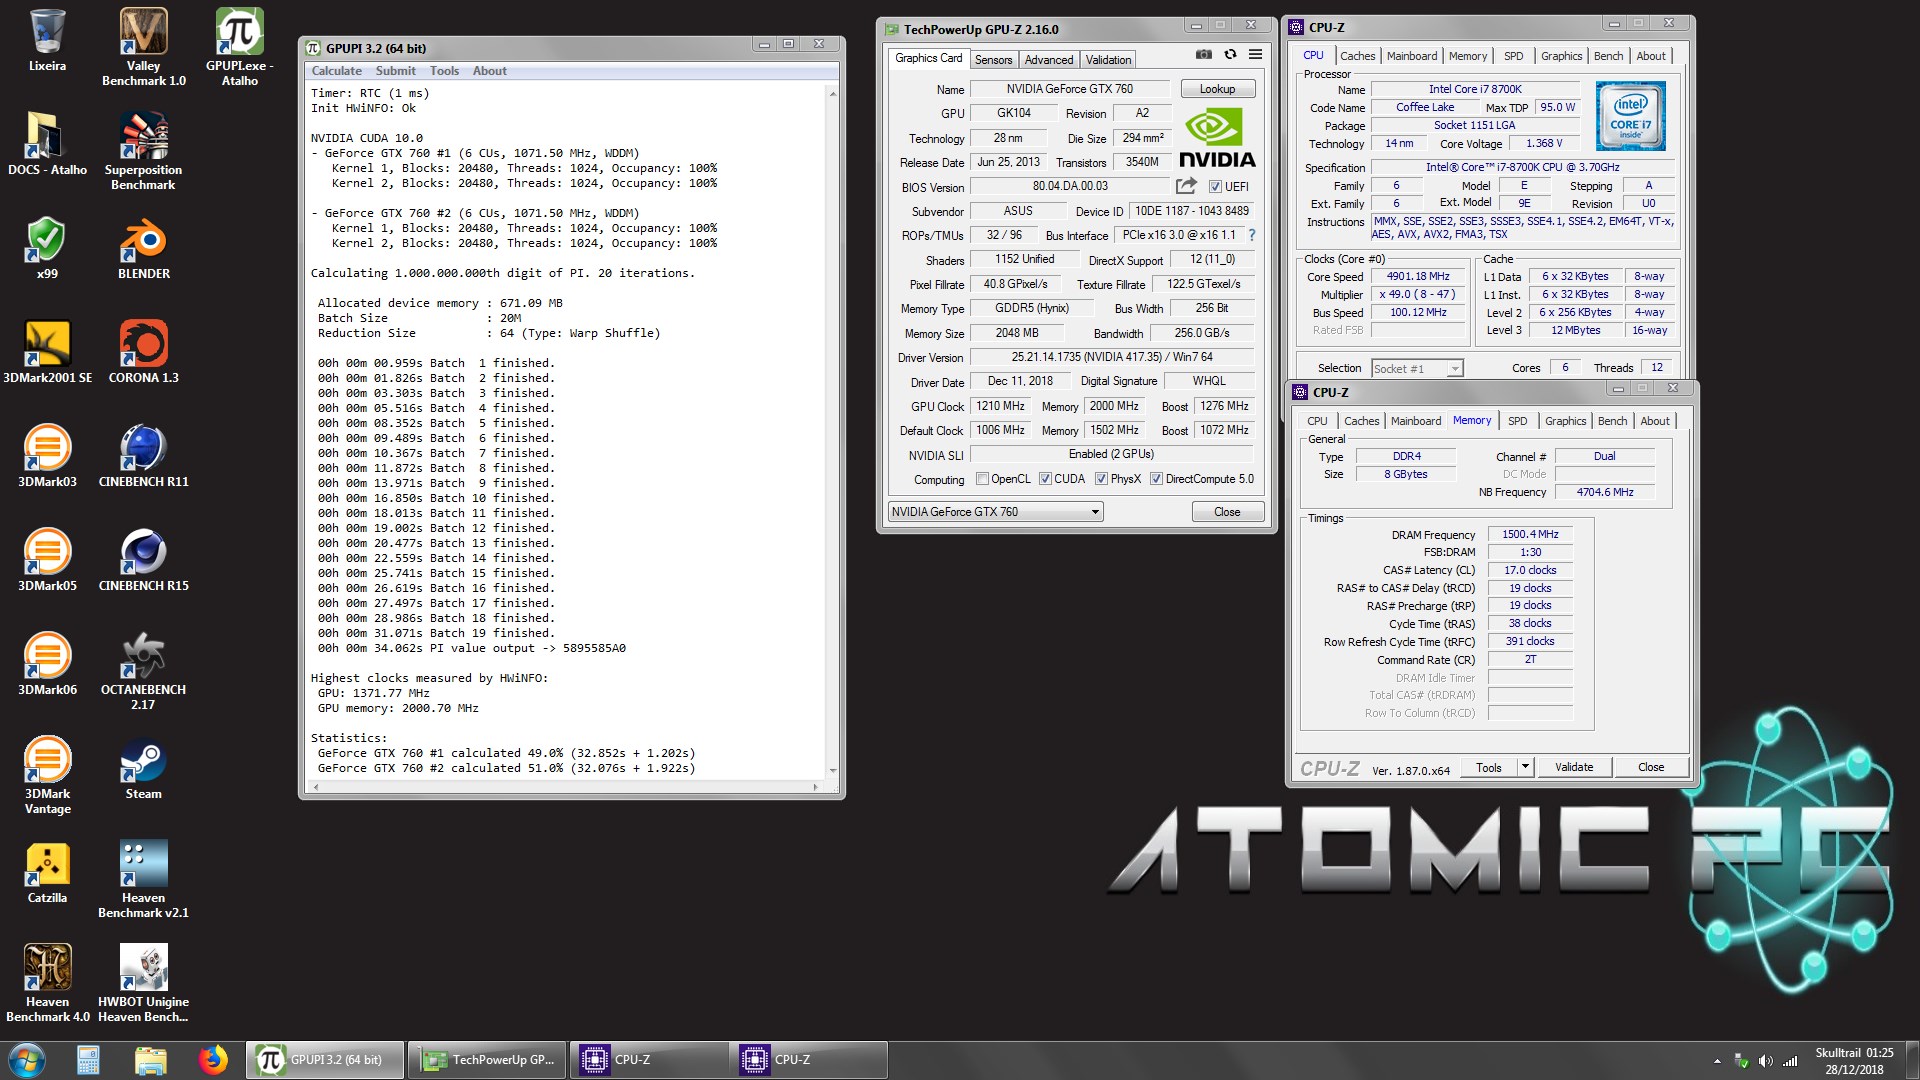Launch CINEBENCH R15 shortcut
This screenshot has width=1920, height=1080.
coord(143,560)
